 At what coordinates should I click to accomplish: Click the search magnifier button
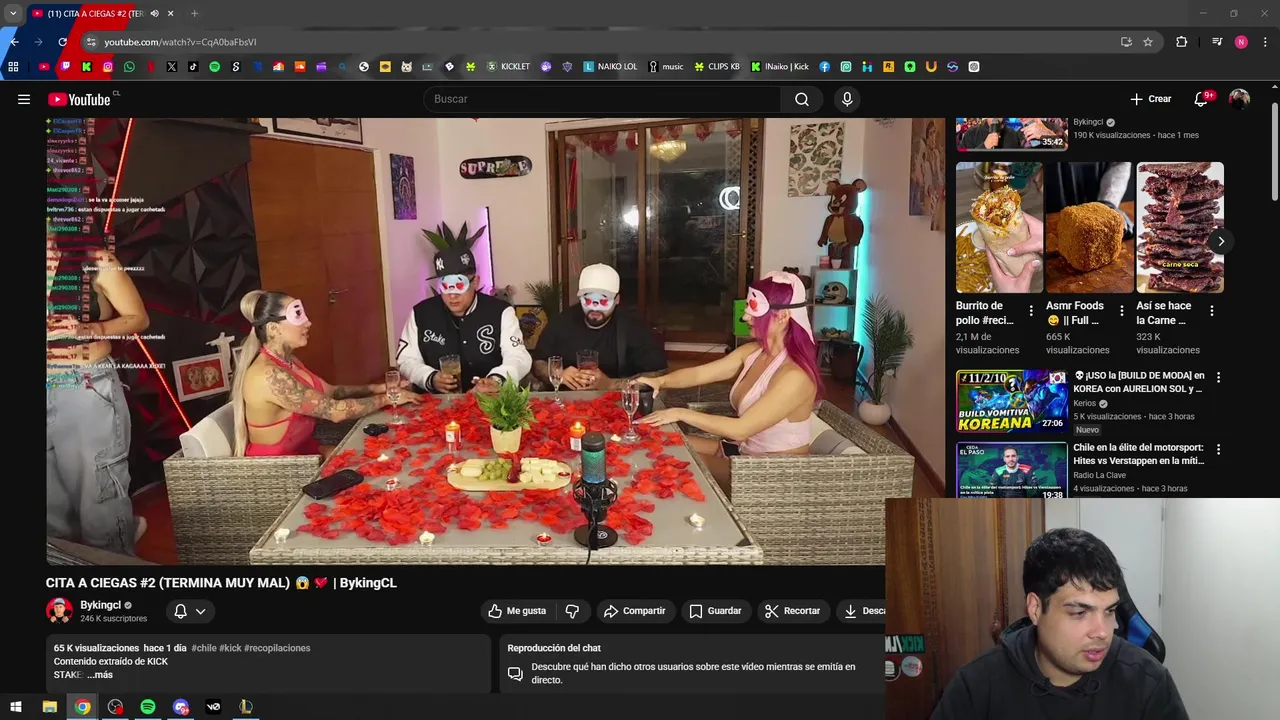(802, 99)
